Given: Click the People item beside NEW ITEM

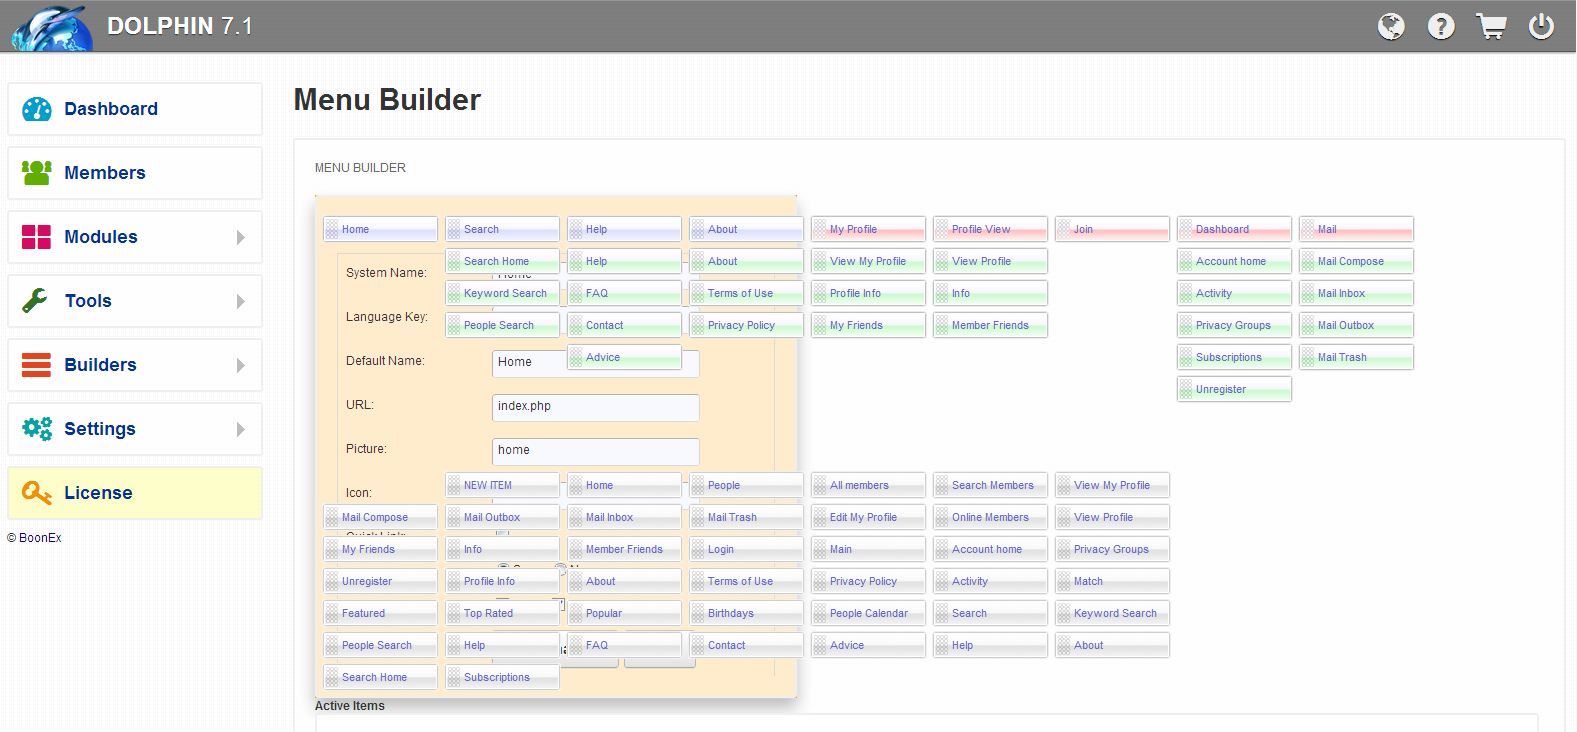Looking at the screenshot, I should 746,485.
